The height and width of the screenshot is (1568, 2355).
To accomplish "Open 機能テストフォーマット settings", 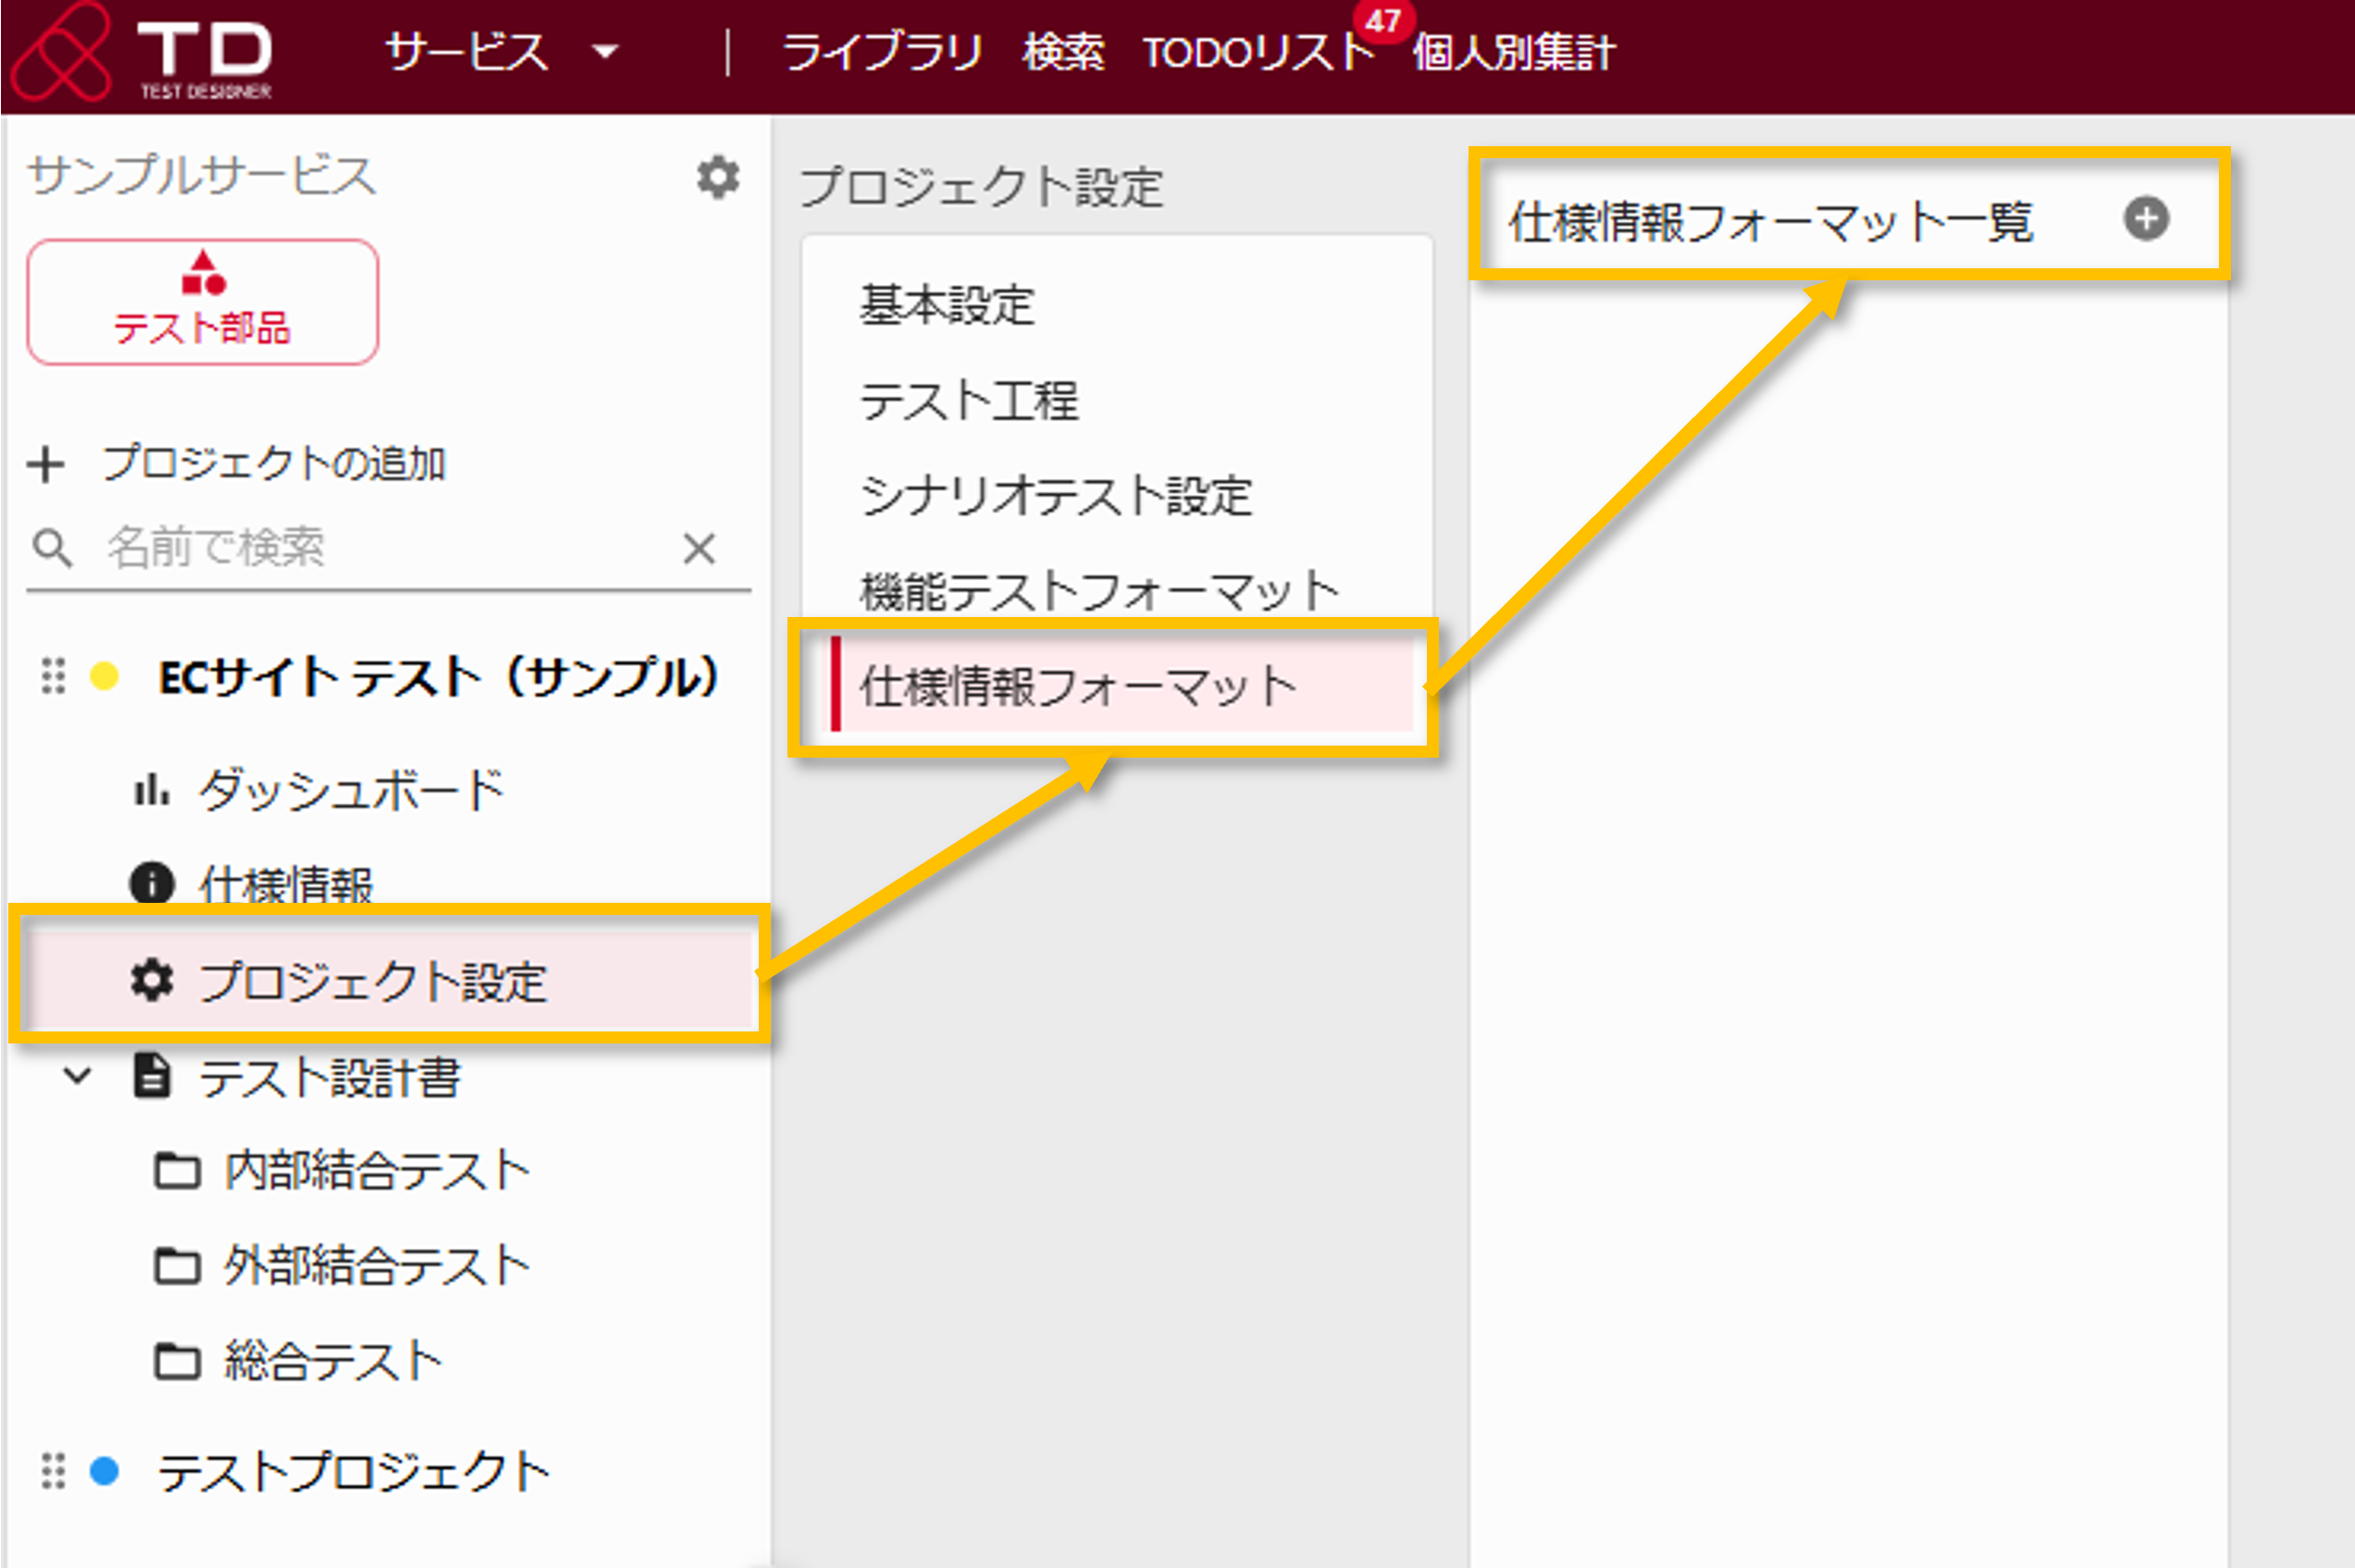I will [x=1100, y=591].
